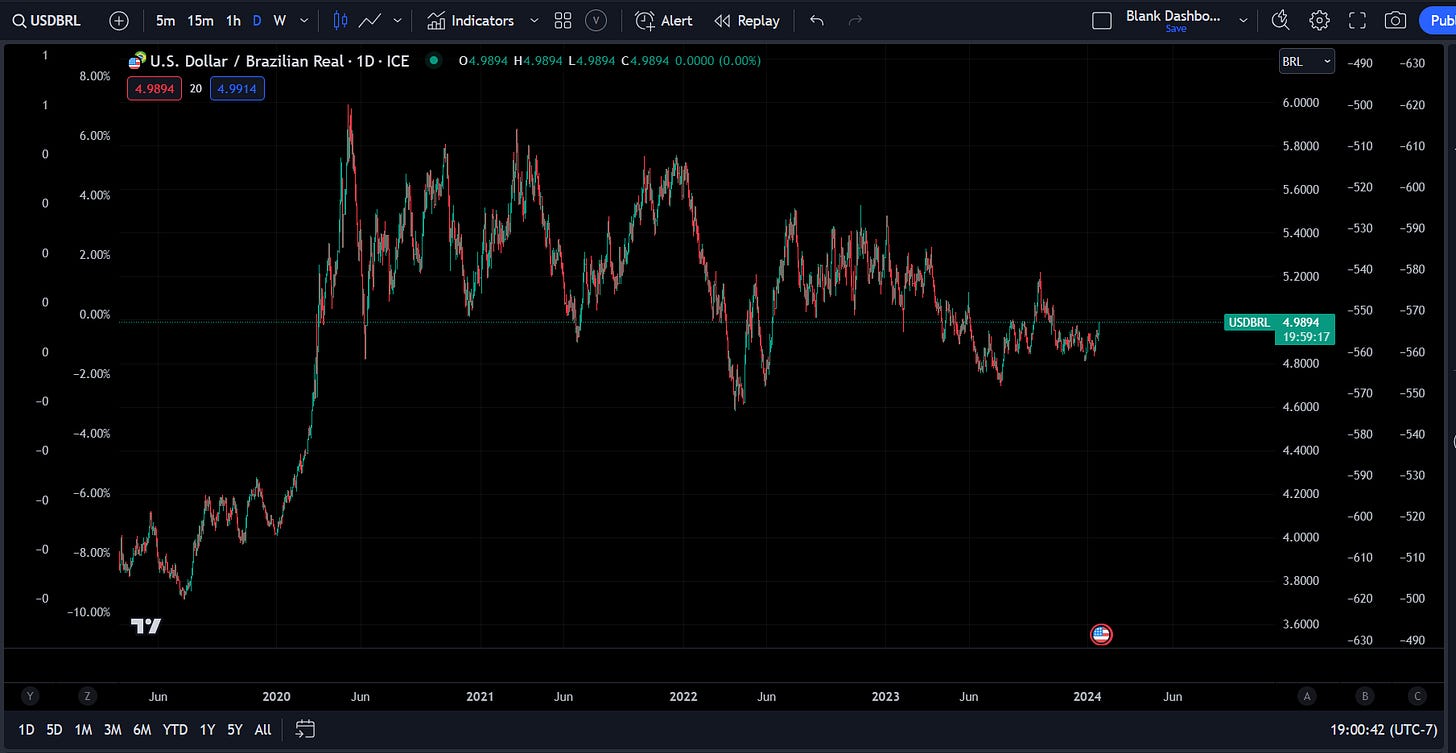Set date range to 3M
Viewport: 1456px width, 753px height.
pos(113,730)
